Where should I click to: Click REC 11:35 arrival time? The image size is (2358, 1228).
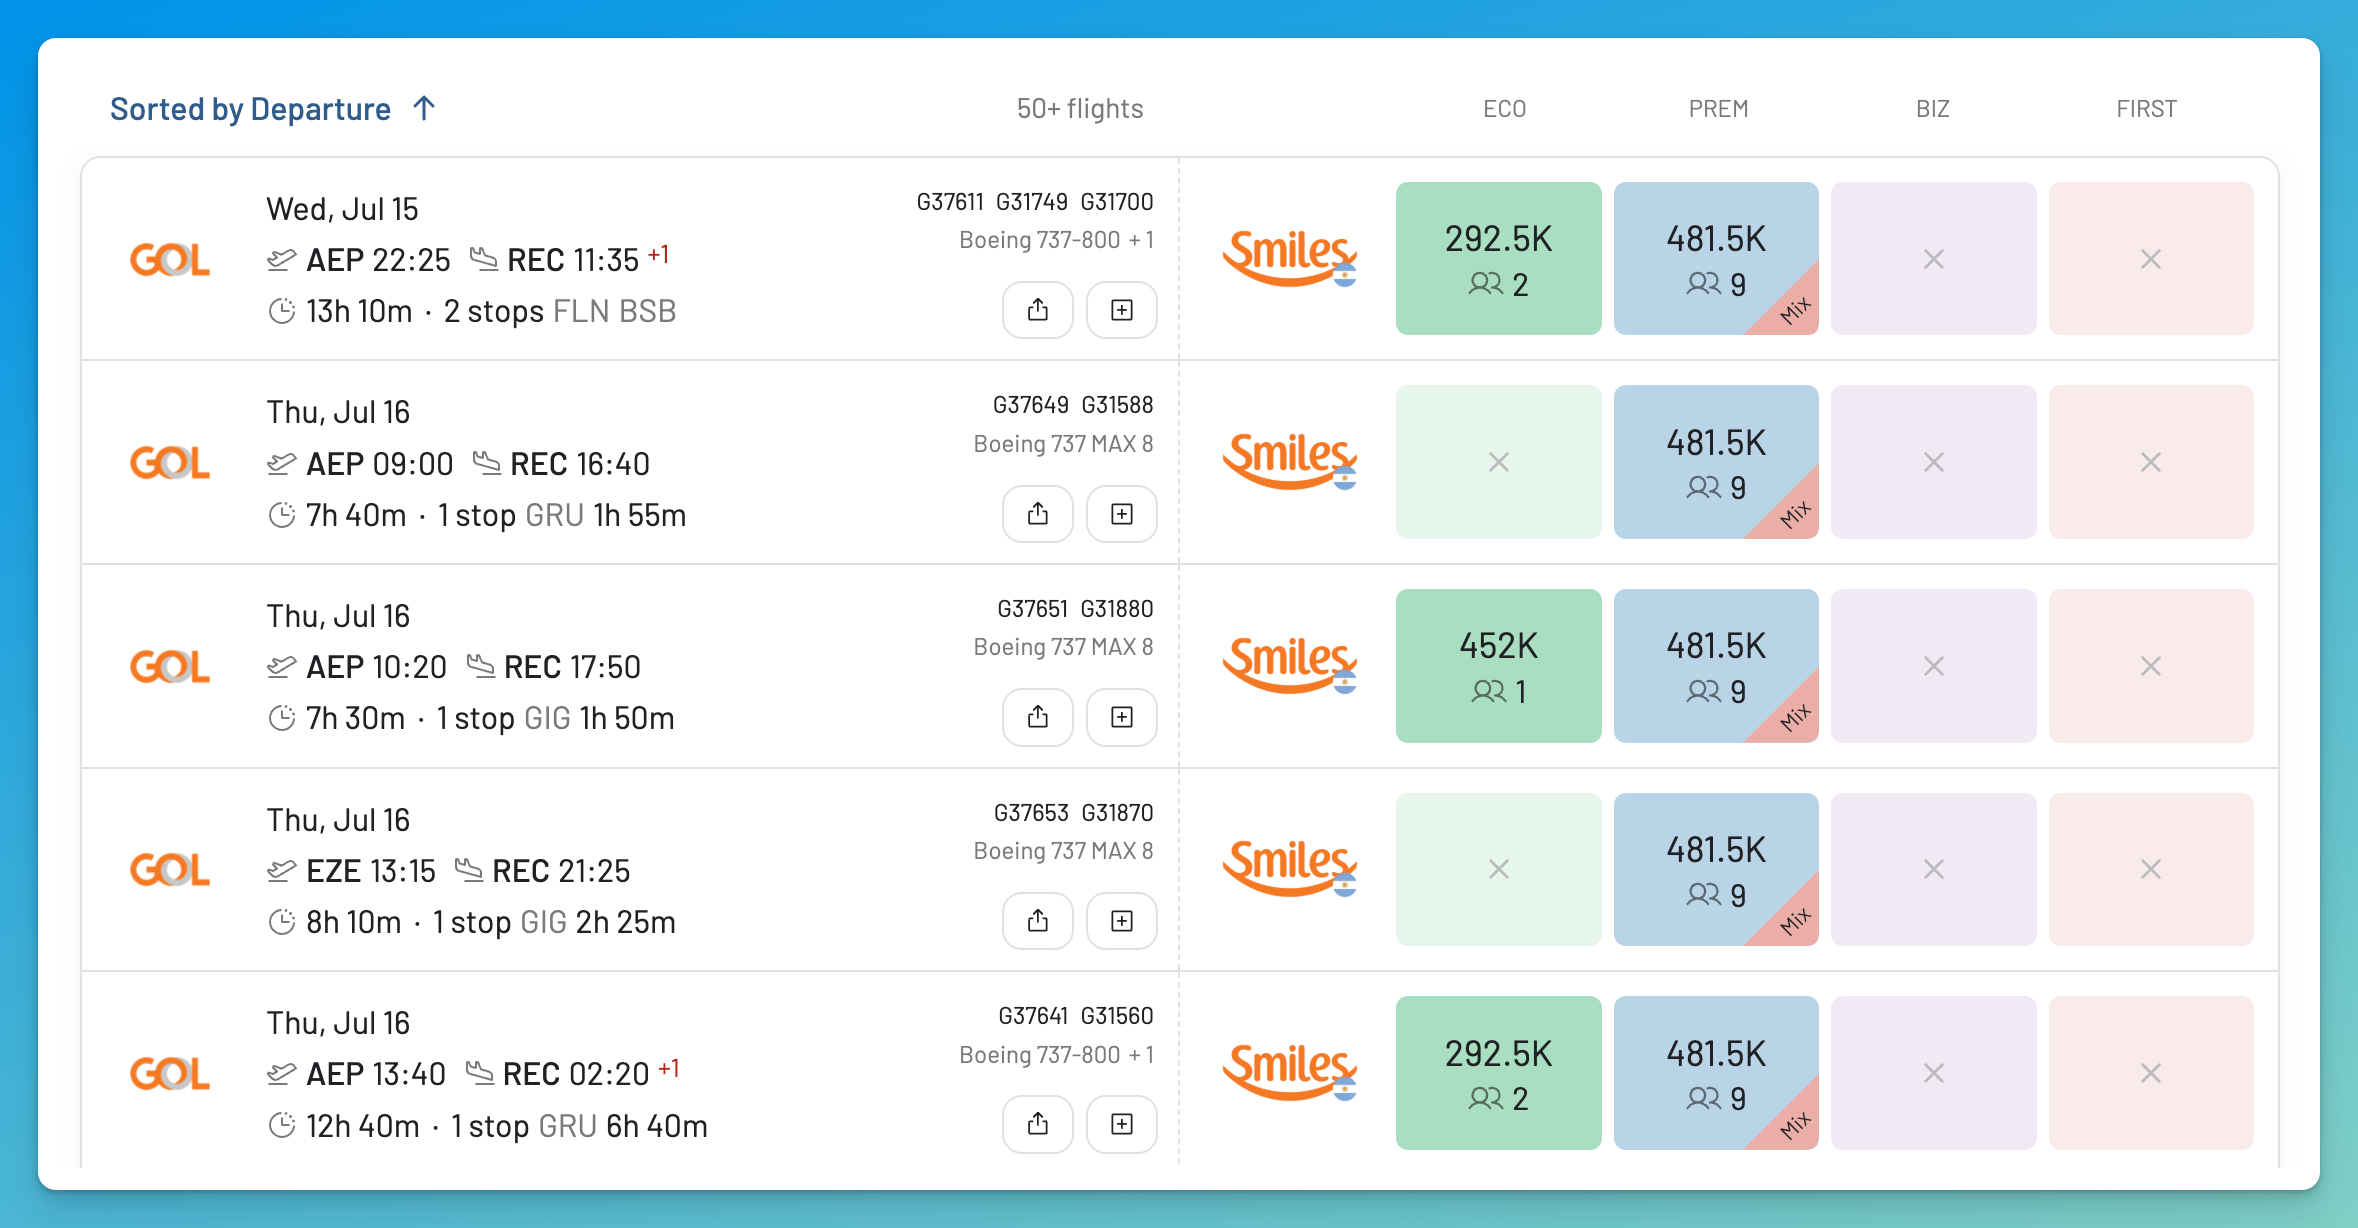point(572,260)
